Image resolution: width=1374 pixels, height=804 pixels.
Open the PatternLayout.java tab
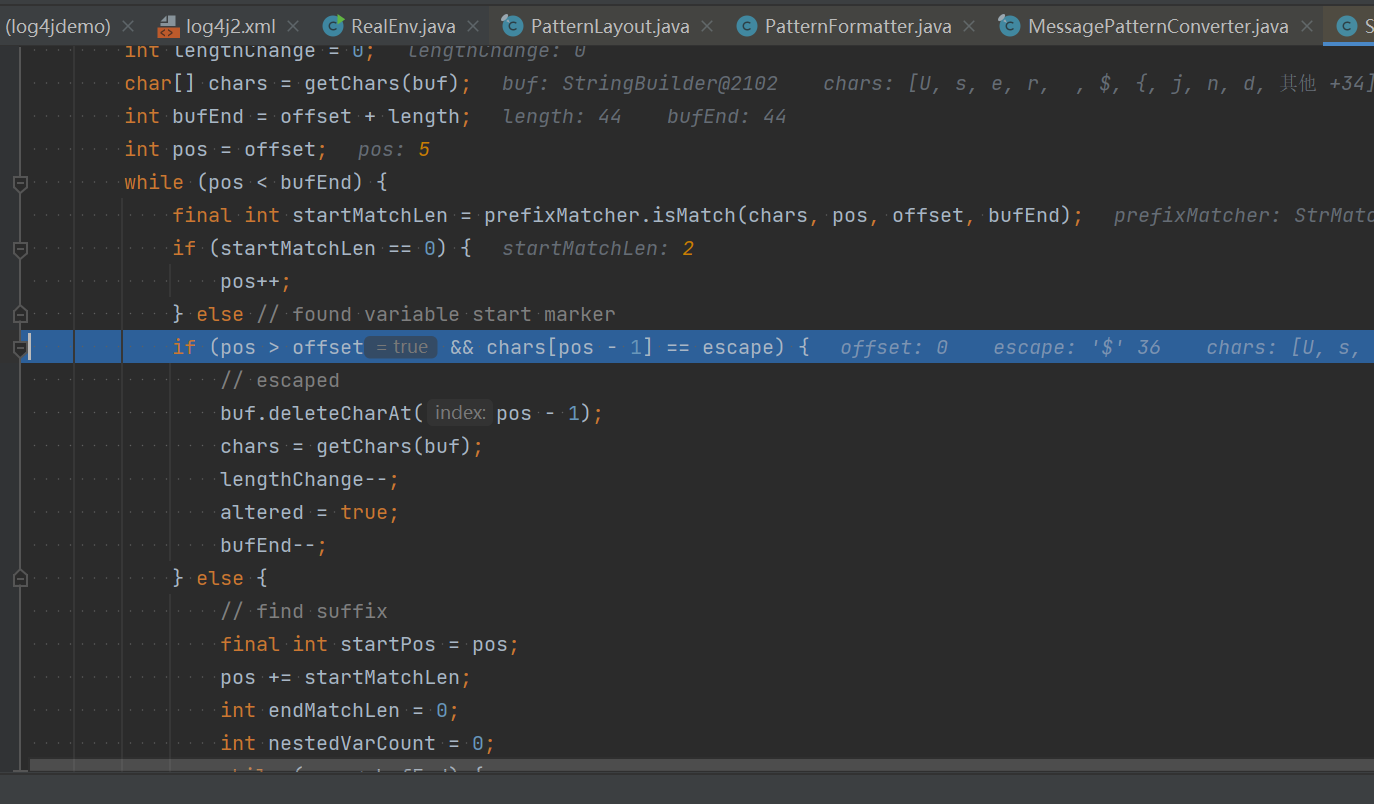pos(610,27)
